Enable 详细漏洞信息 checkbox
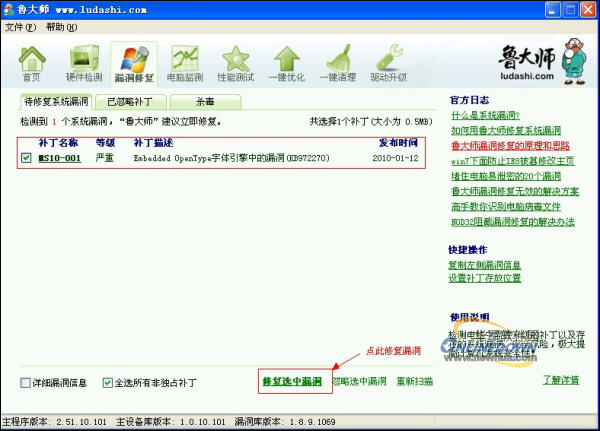The height and width of the screenshot is (431, 600). 25,382
